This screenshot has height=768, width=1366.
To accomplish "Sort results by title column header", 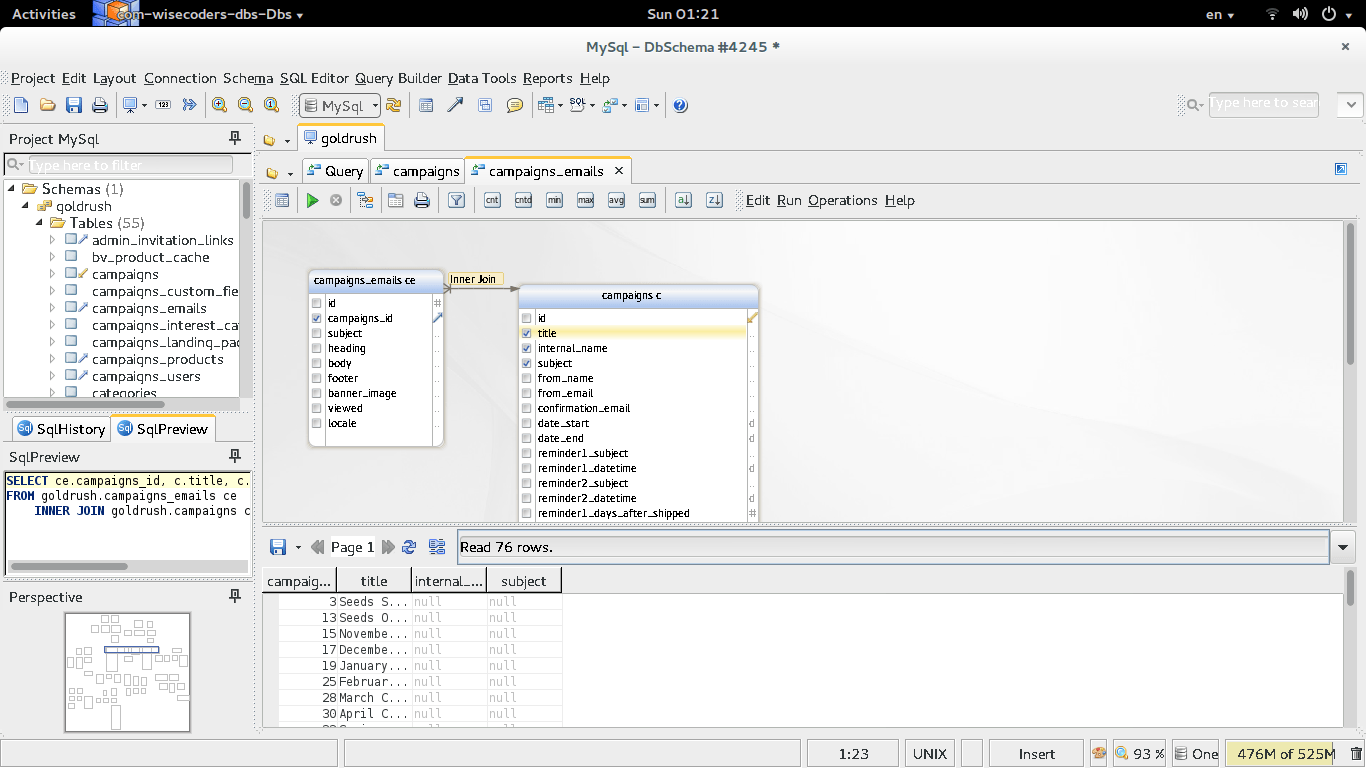I will 374,581.
